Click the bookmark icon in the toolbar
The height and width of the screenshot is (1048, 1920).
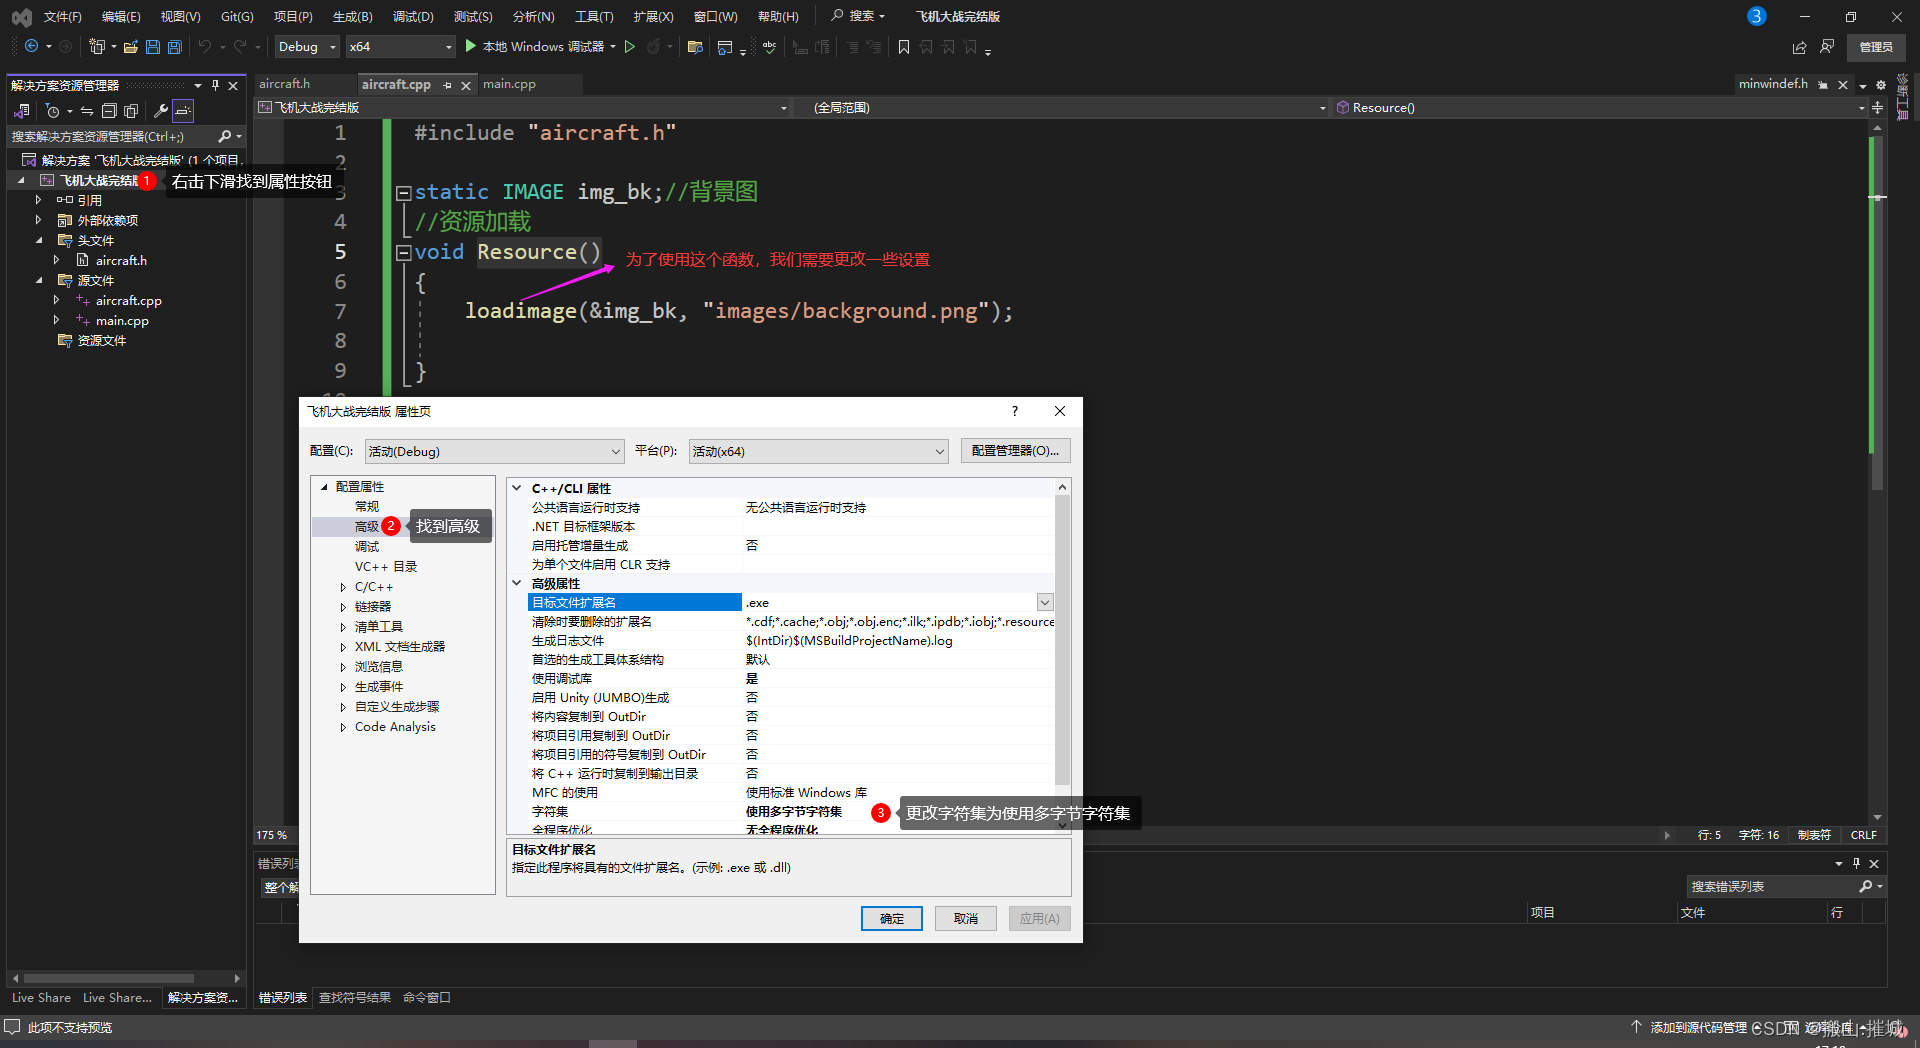[904, 47]
